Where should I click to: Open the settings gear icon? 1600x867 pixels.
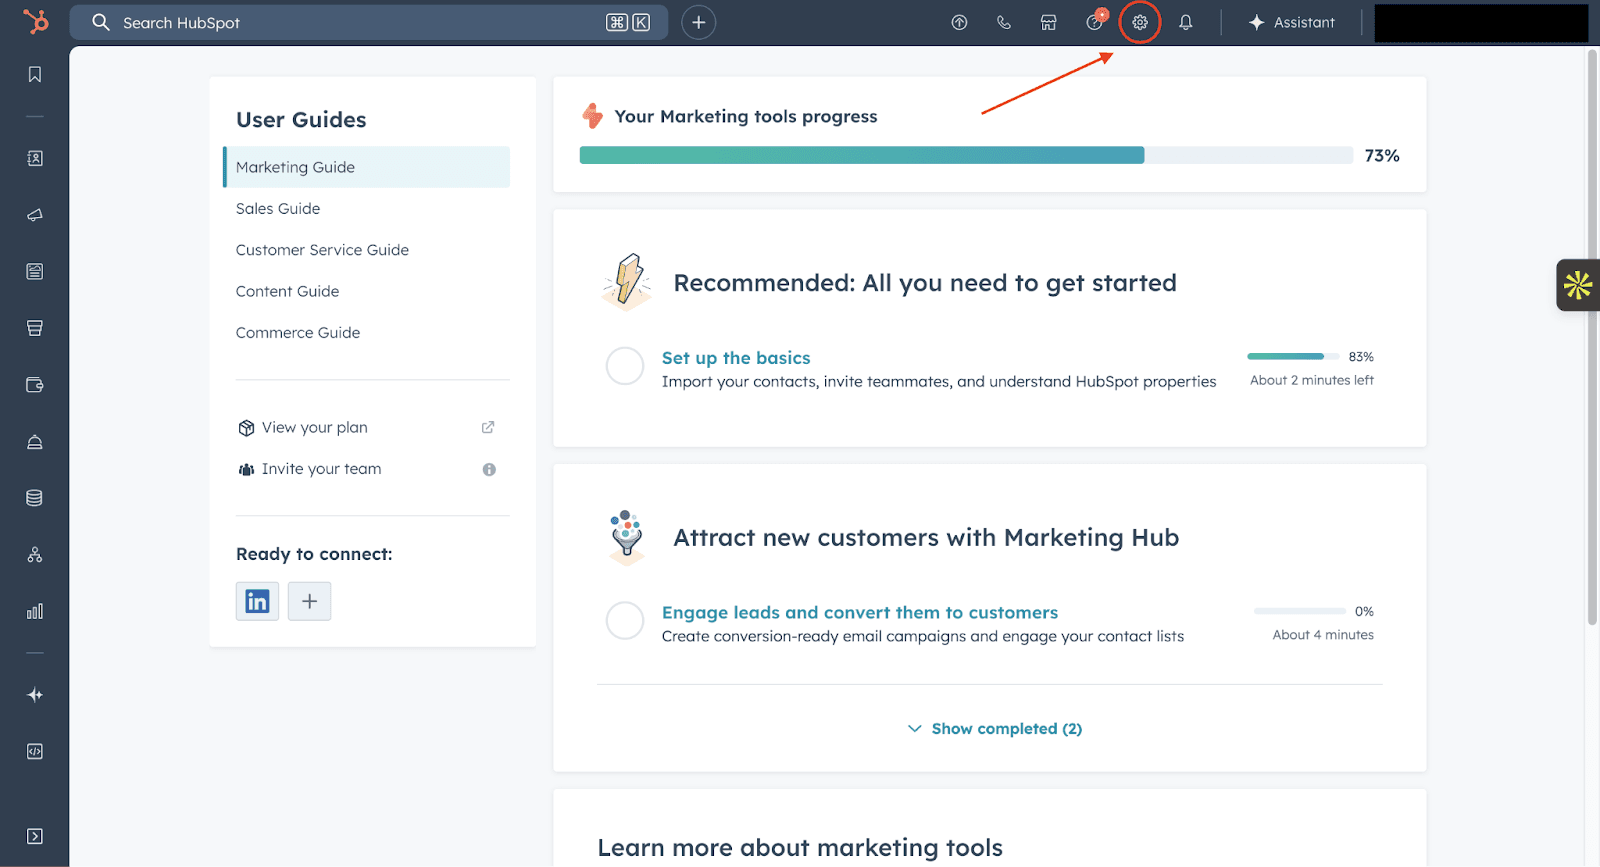click(x=1140, y=22)
